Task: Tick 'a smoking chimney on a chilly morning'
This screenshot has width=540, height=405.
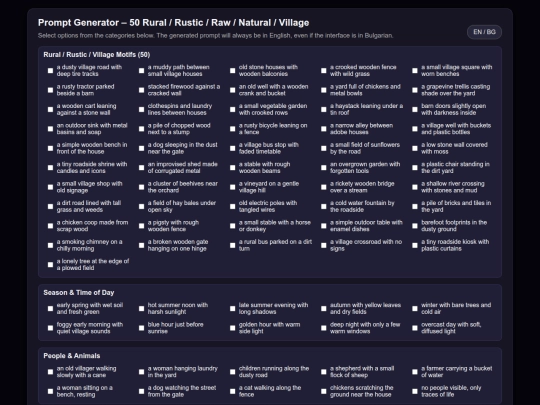Action: 51,246
